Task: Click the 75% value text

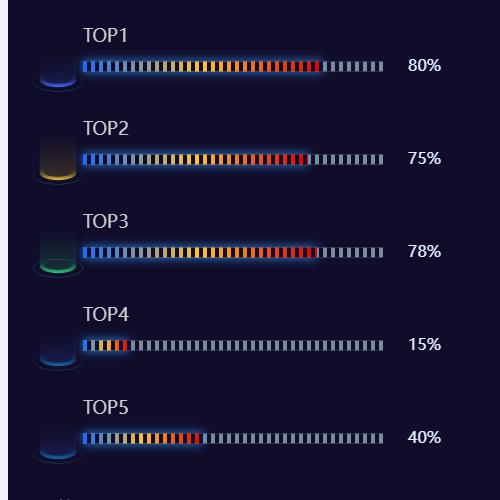Action: [x=424, y=158]
